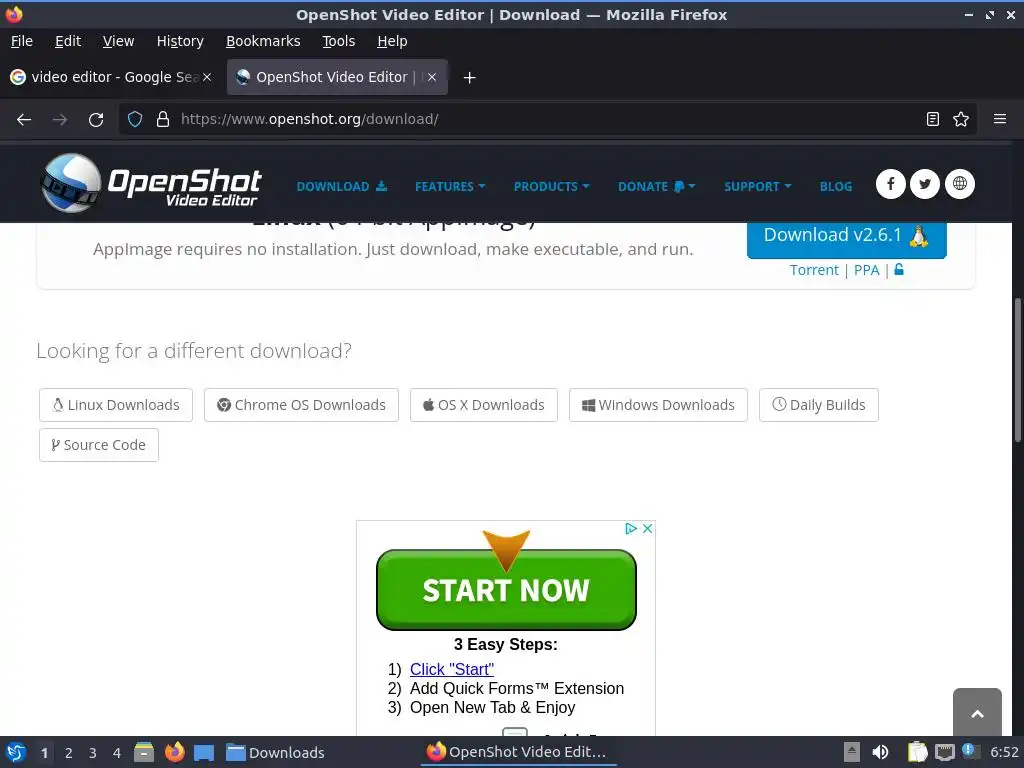The height and width of the screenshot is (768, 1024).
Task: Click the Chrome OS Downloads button
Action: click(301, 405)
